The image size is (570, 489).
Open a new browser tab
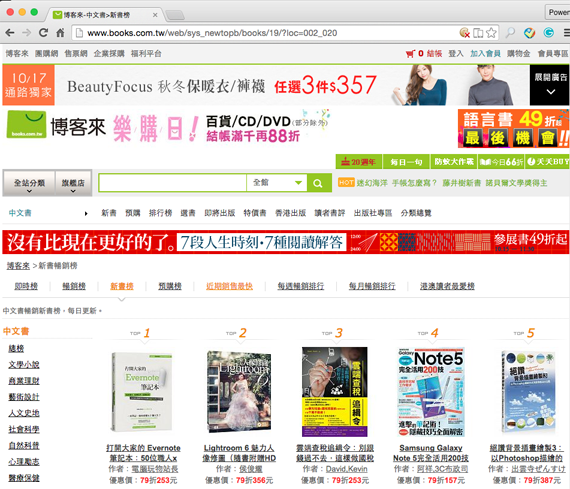[x=175, y=15]
